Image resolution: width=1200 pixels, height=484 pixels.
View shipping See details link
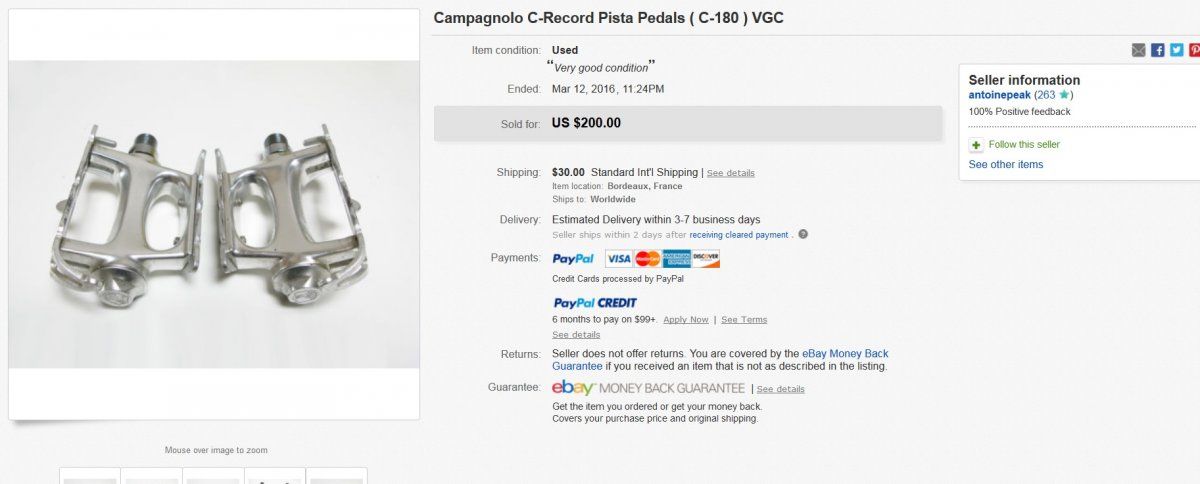730,173
